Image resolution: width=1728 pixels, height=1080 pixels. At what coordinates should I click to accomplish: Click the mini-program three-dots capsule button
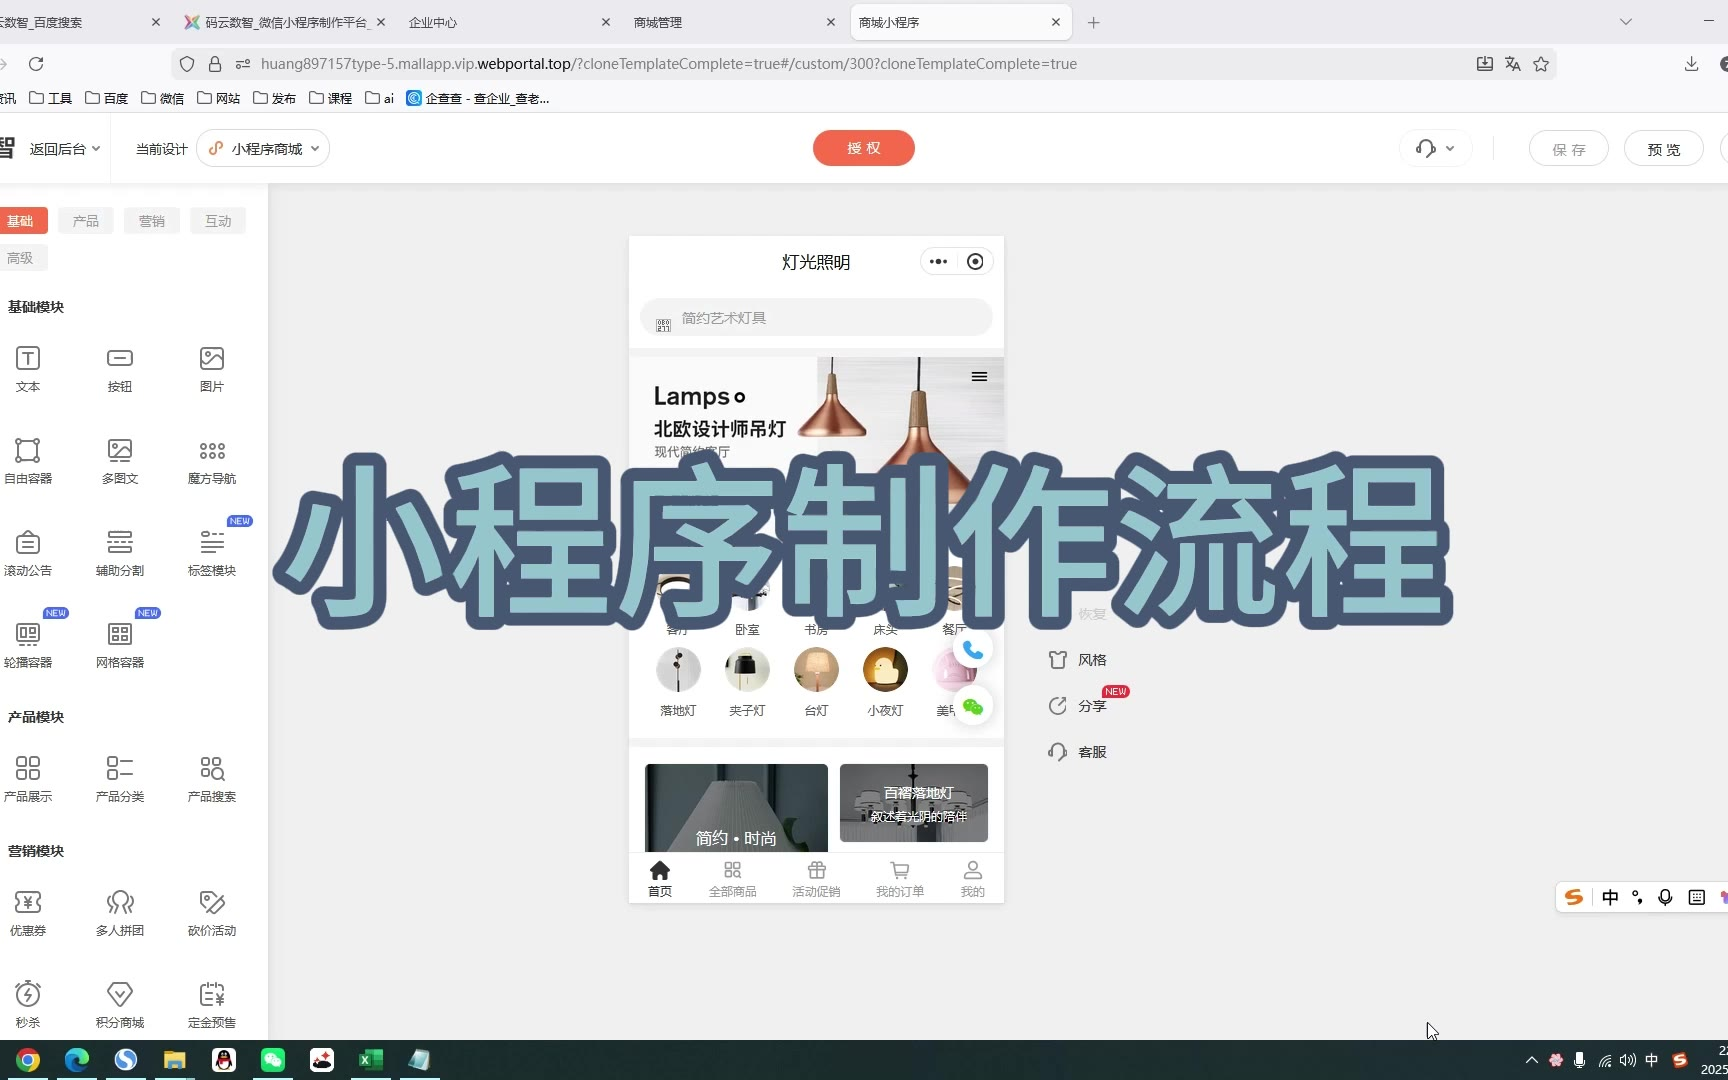[x=938, y=262]
